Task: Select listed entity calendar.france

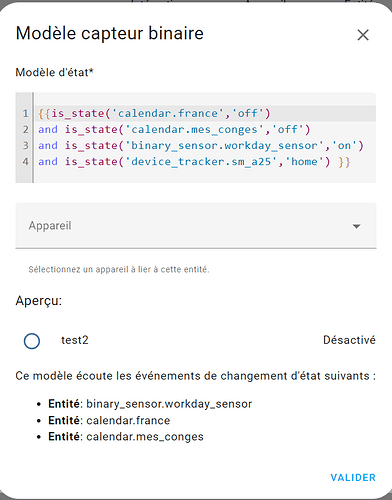Action: pos(128,420)
